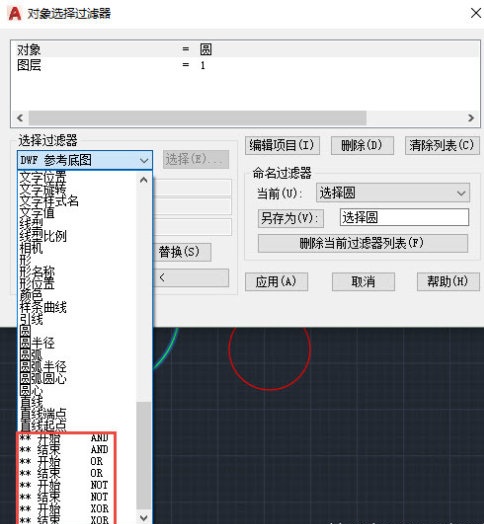Open the 当前(U) 选择圆 named filter dropdown
This screenshot has width=484, height=524.
(x=393, y=193)
